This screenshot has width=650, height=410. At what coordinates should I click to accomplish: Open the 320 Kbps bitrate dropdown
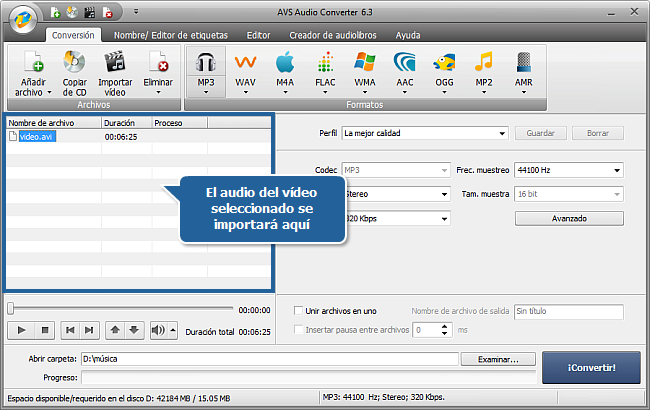point(395,218)
